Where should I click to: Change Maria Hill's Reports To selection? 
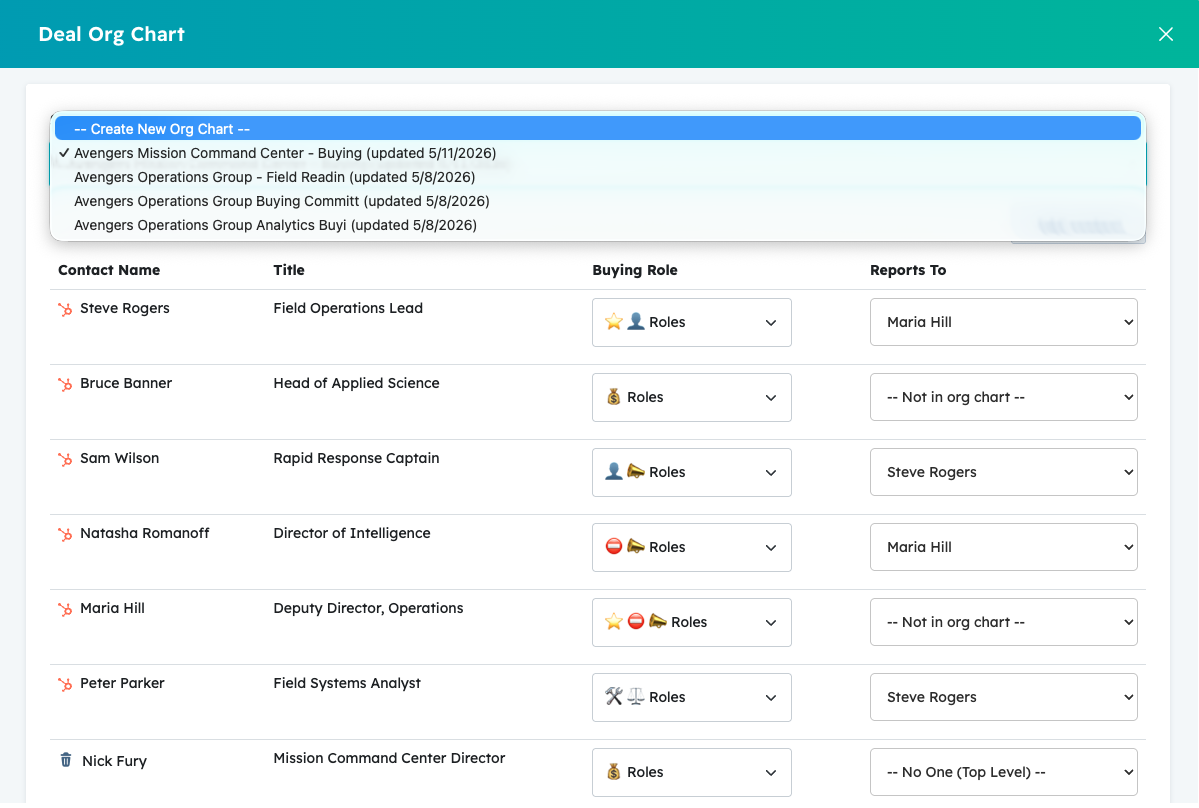click(1003, 621)
